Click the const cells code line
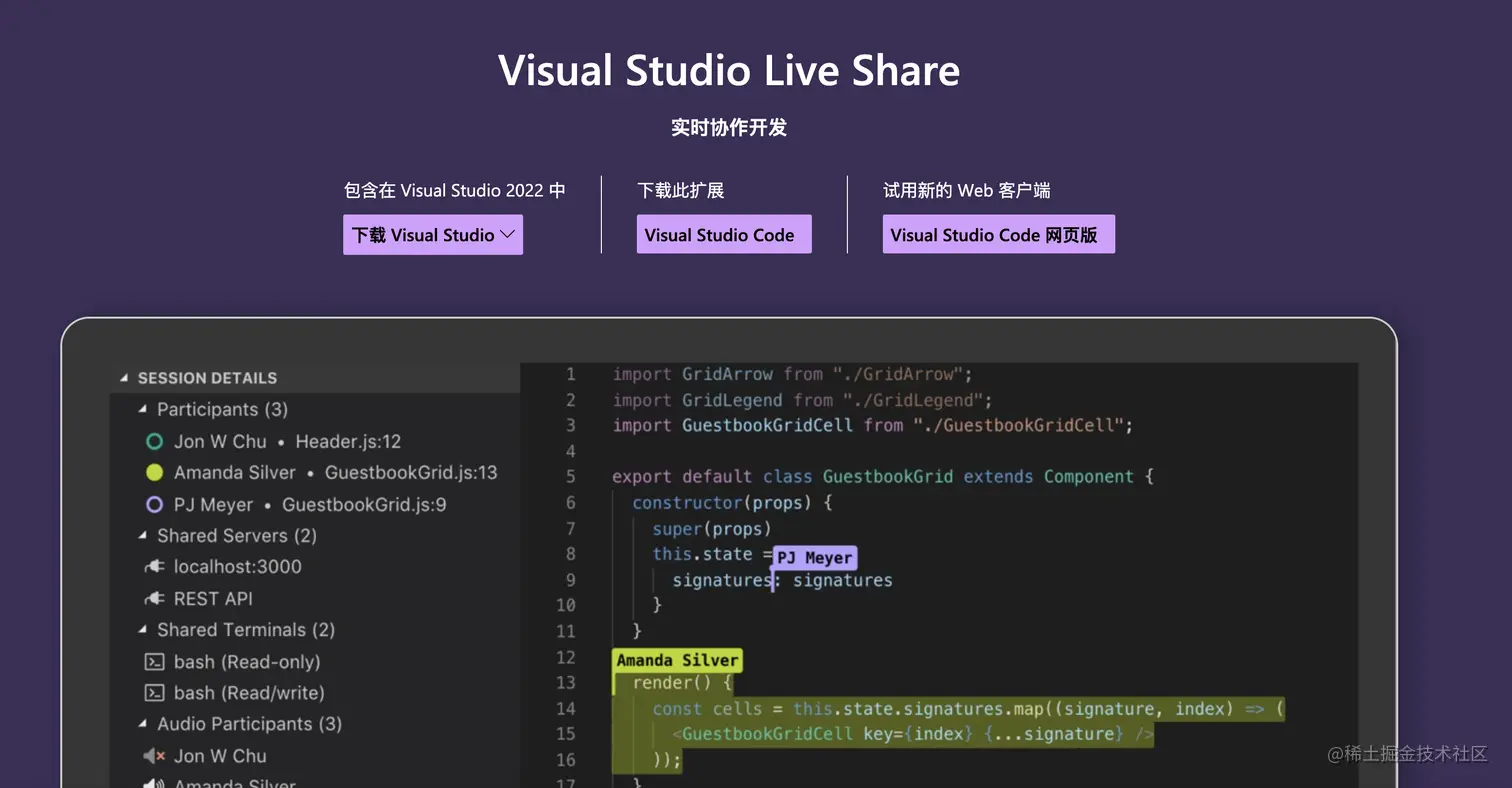This screenshot has width=1512, height=788. click(968, 709)
